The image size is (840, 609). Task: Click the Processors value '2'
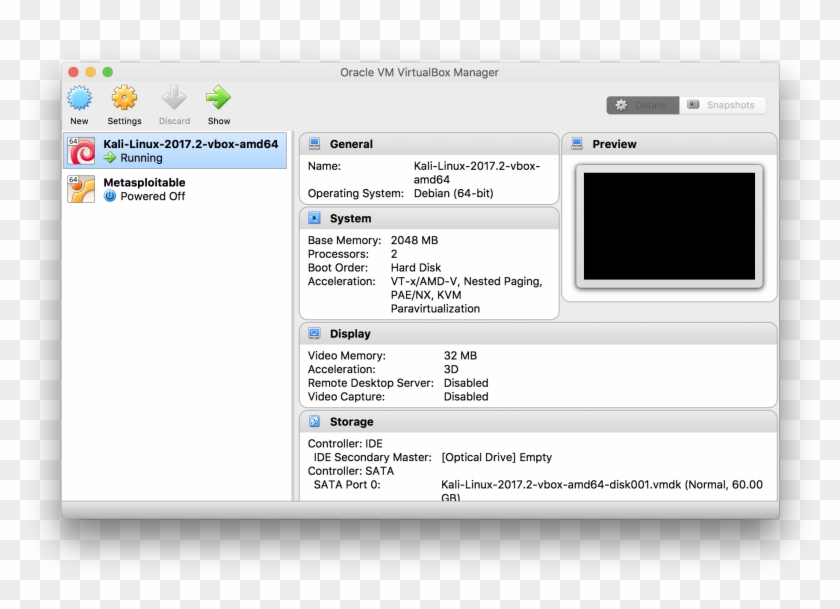click(394, 254)
